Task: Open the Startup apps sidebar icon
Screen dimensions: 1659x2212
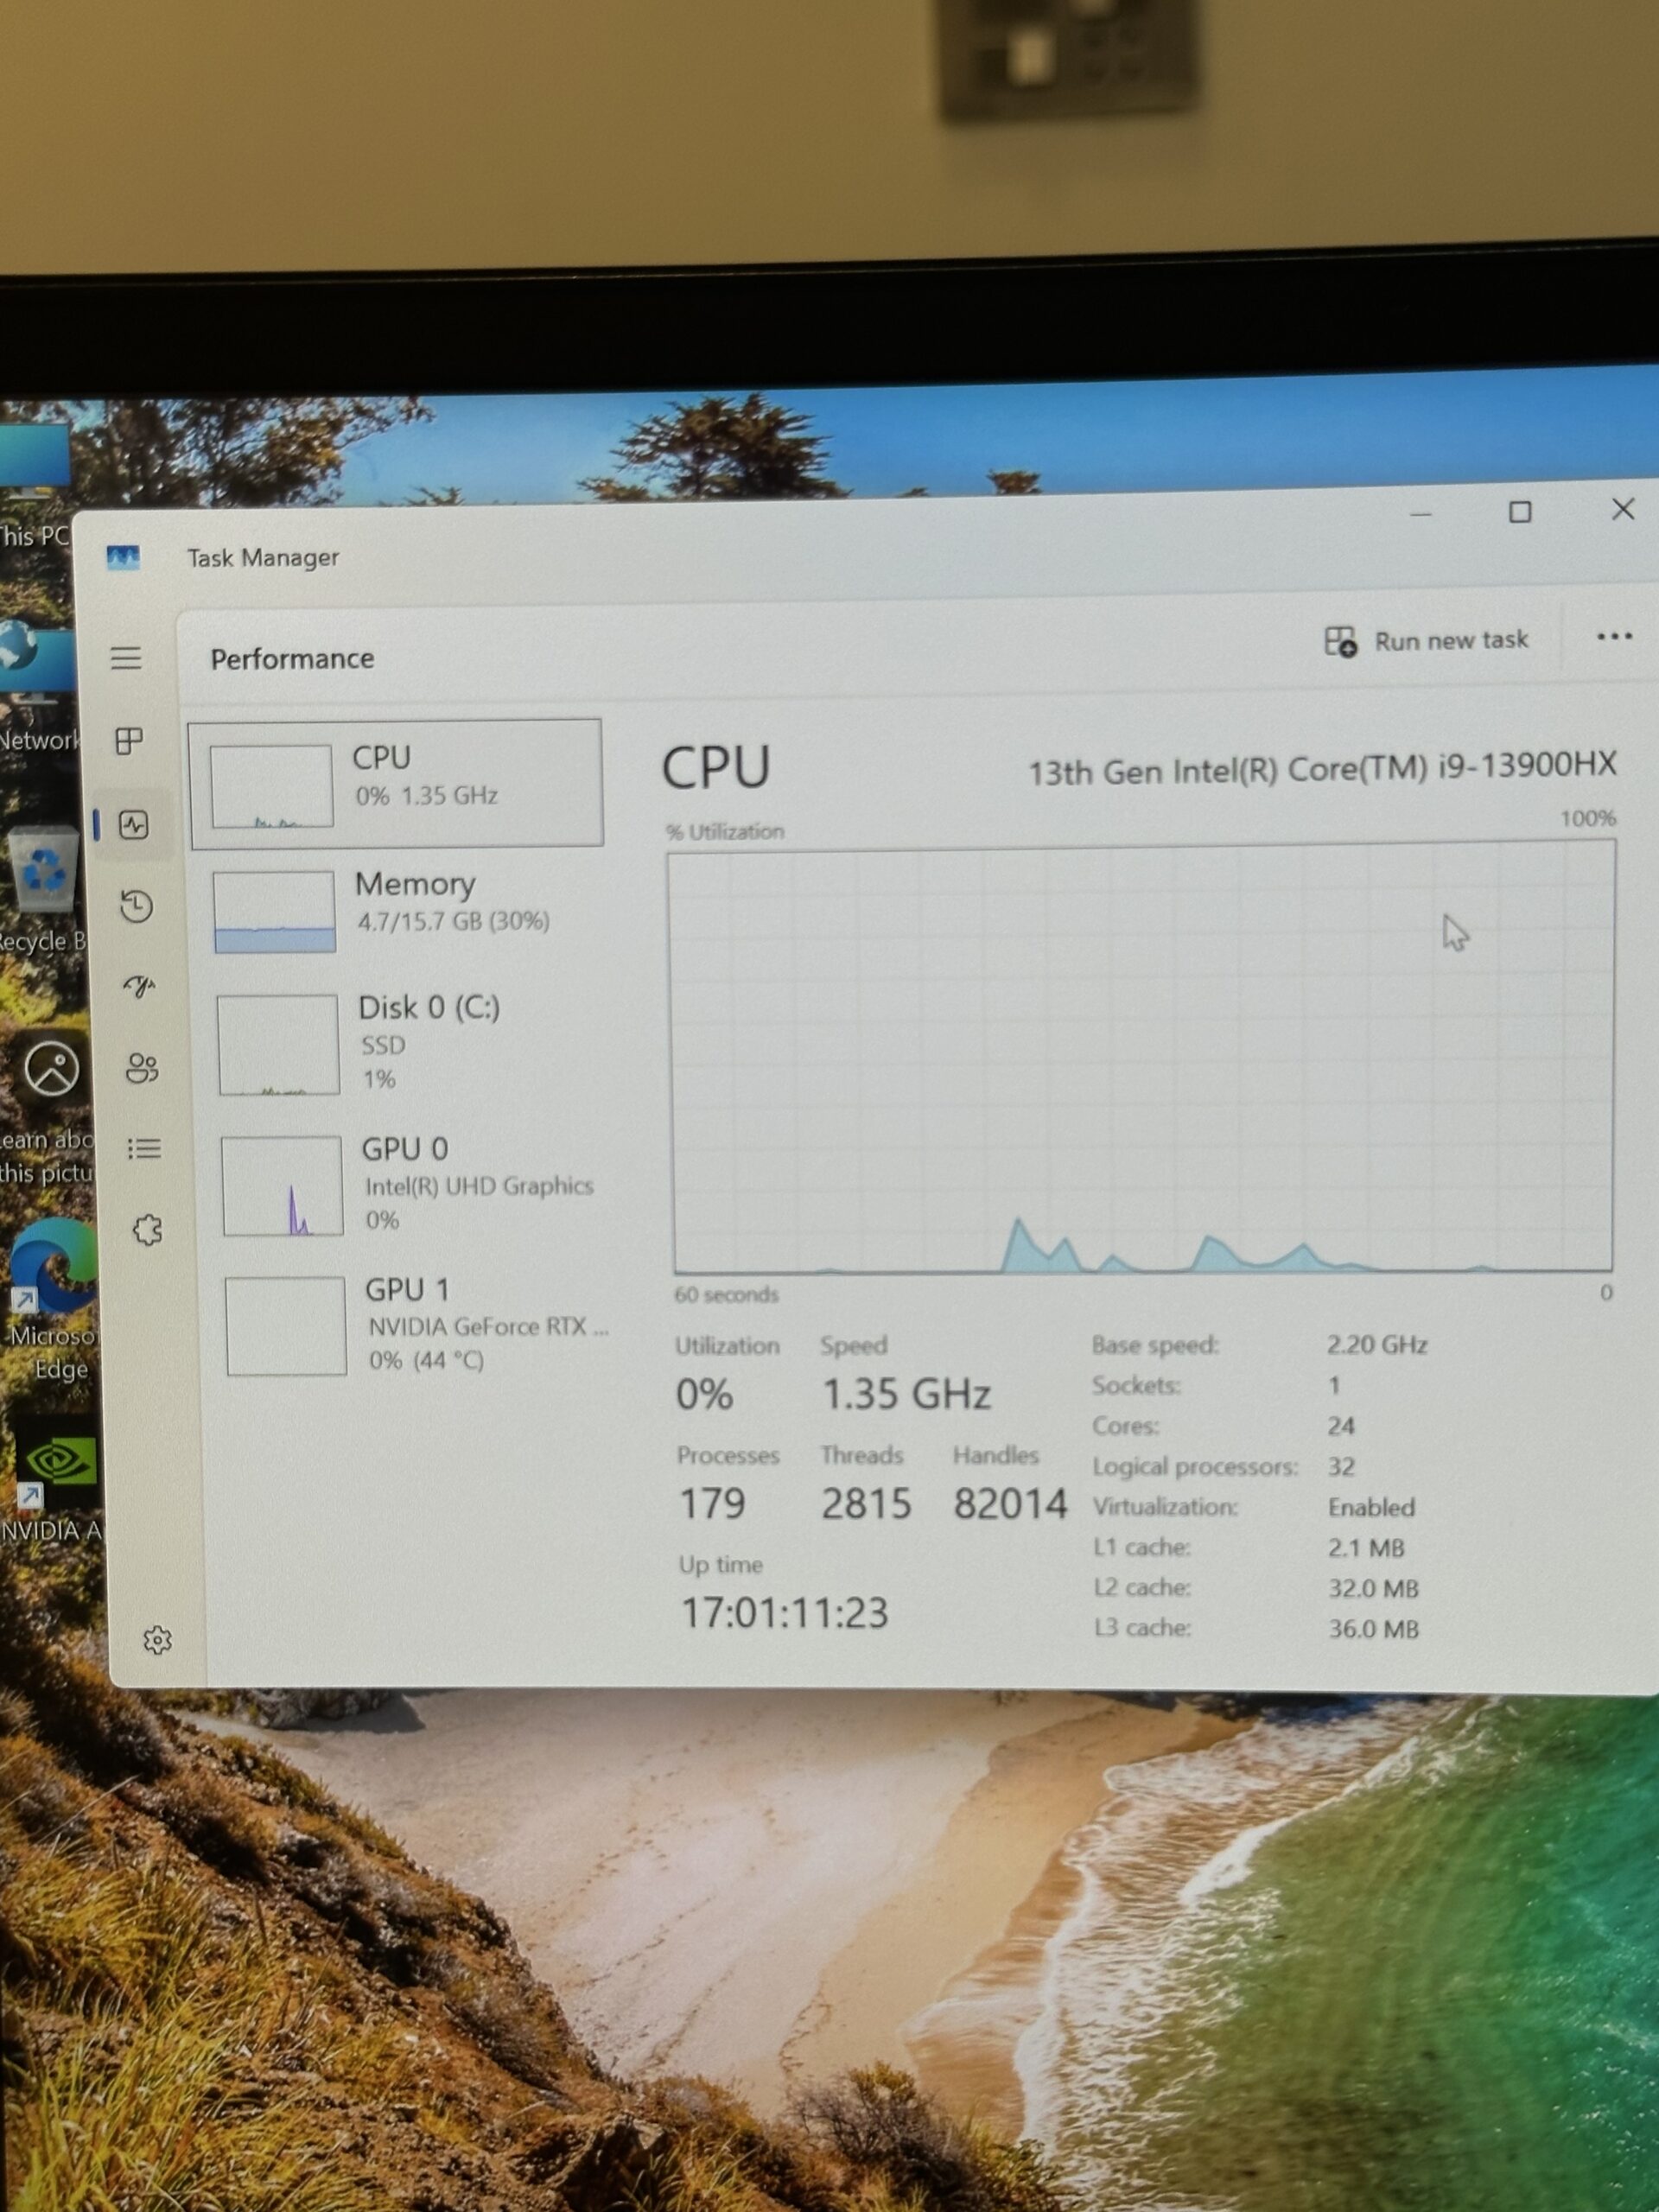Action: coord(139,987)
